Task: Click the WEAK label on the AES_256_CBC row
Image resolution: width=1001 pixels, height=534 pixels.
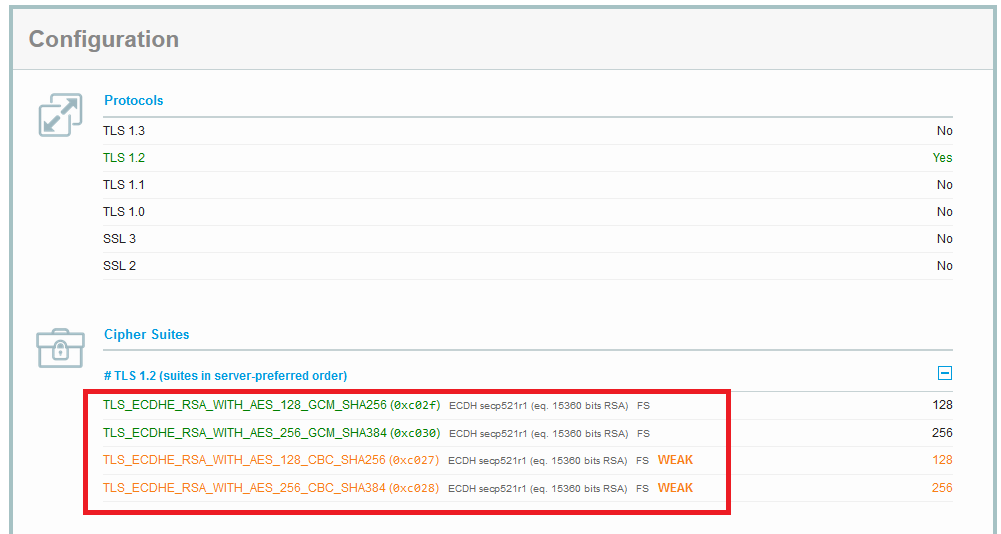Action: [675, 488]
